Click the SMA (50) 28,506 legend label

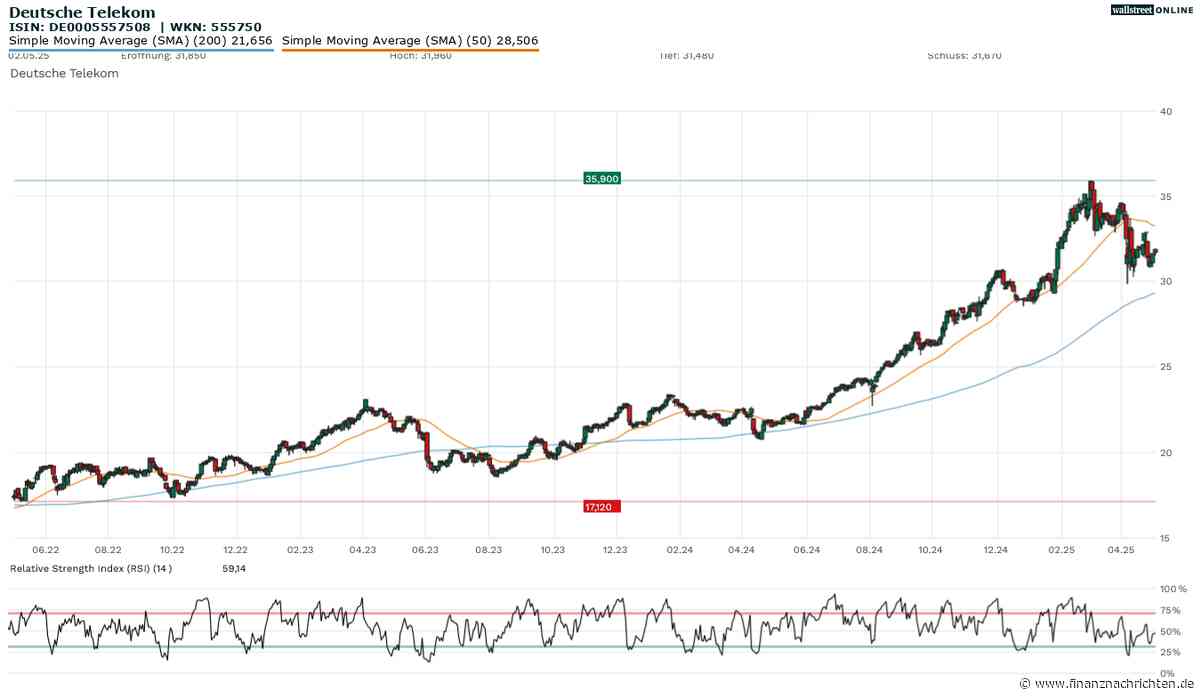click(x=410, y=41)
